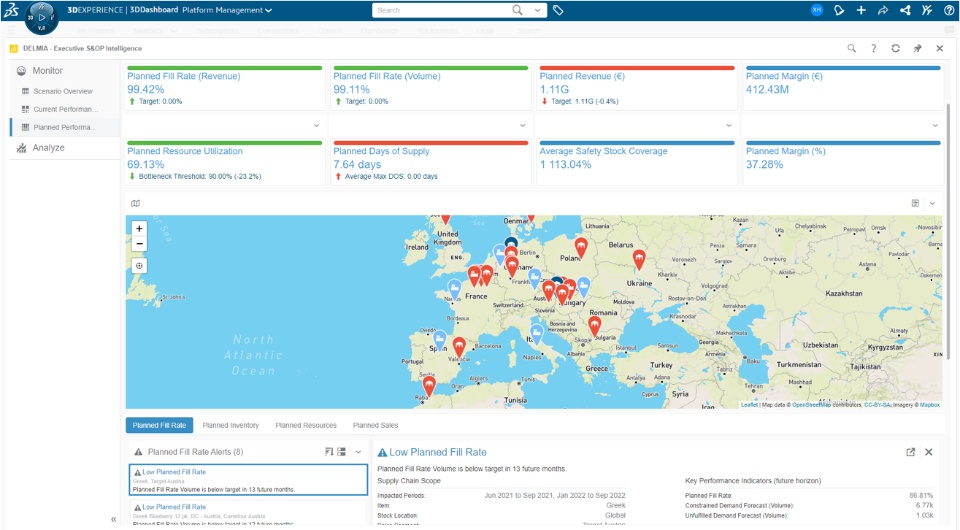Switch to the Planned Sales tab
Image resolution: width=960 pixels, height=530 pixels.
(x=375, y=425)
